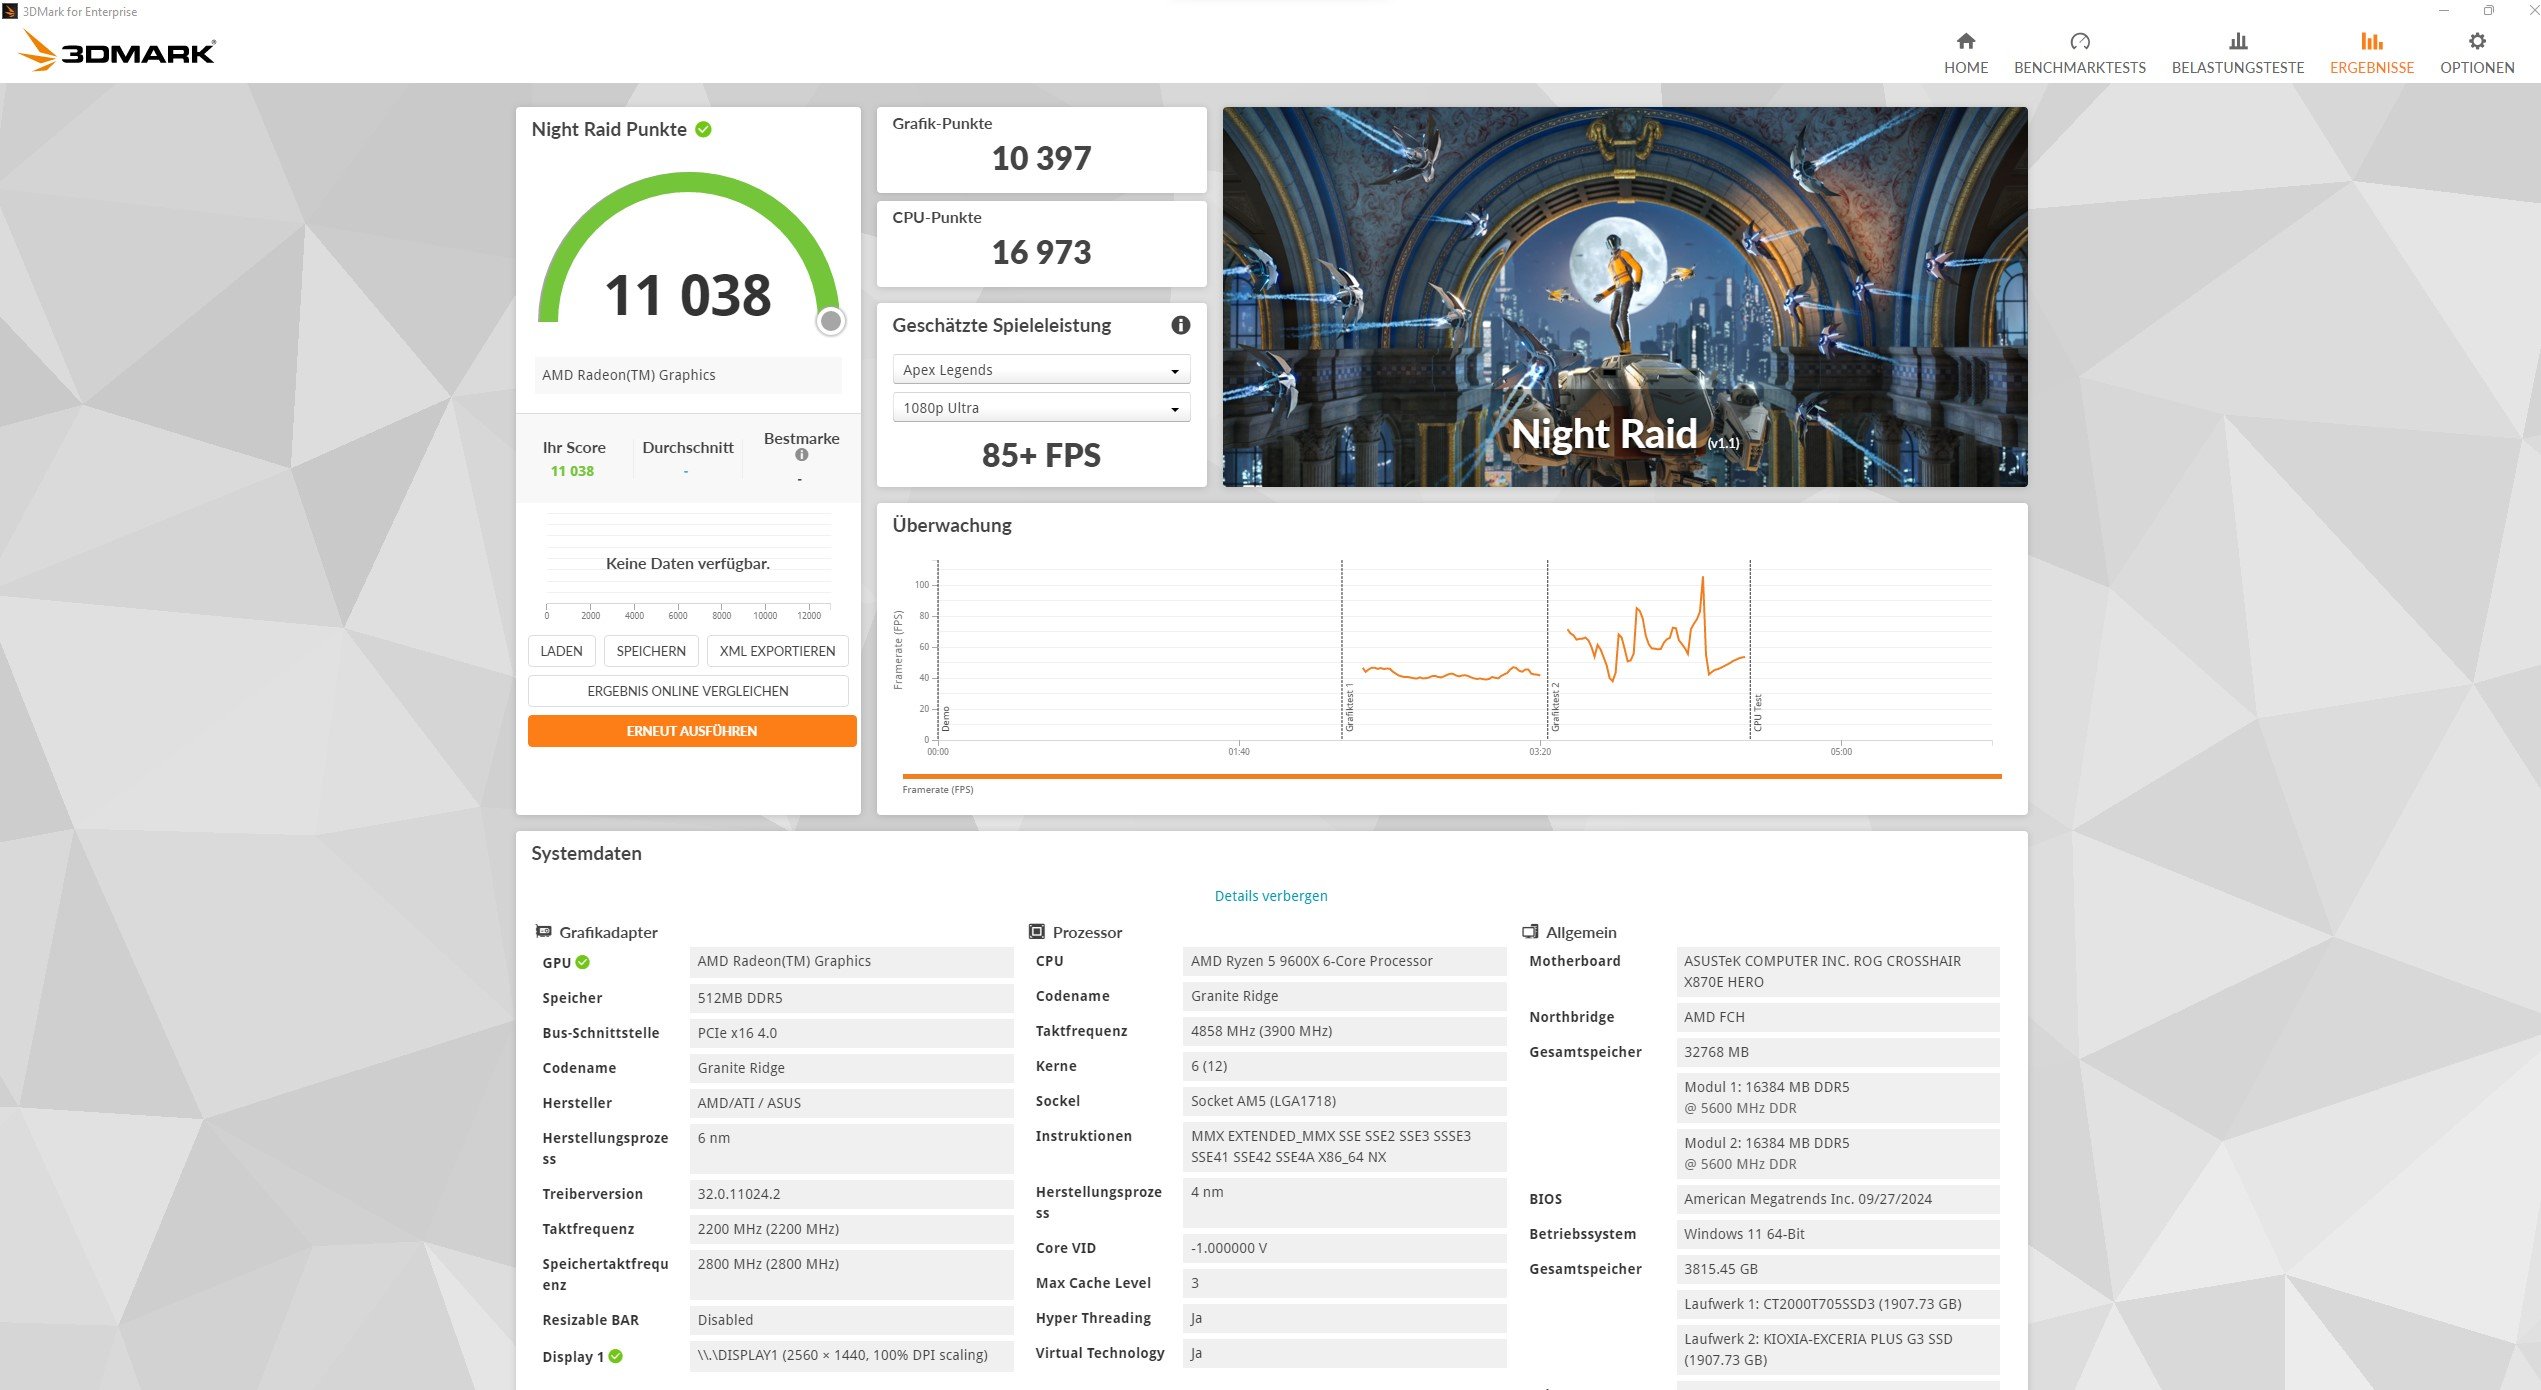Viewport: 2541px width, 1390px height.
Task: Click the green check beside Display 1
Action: tap(616, 1356)
